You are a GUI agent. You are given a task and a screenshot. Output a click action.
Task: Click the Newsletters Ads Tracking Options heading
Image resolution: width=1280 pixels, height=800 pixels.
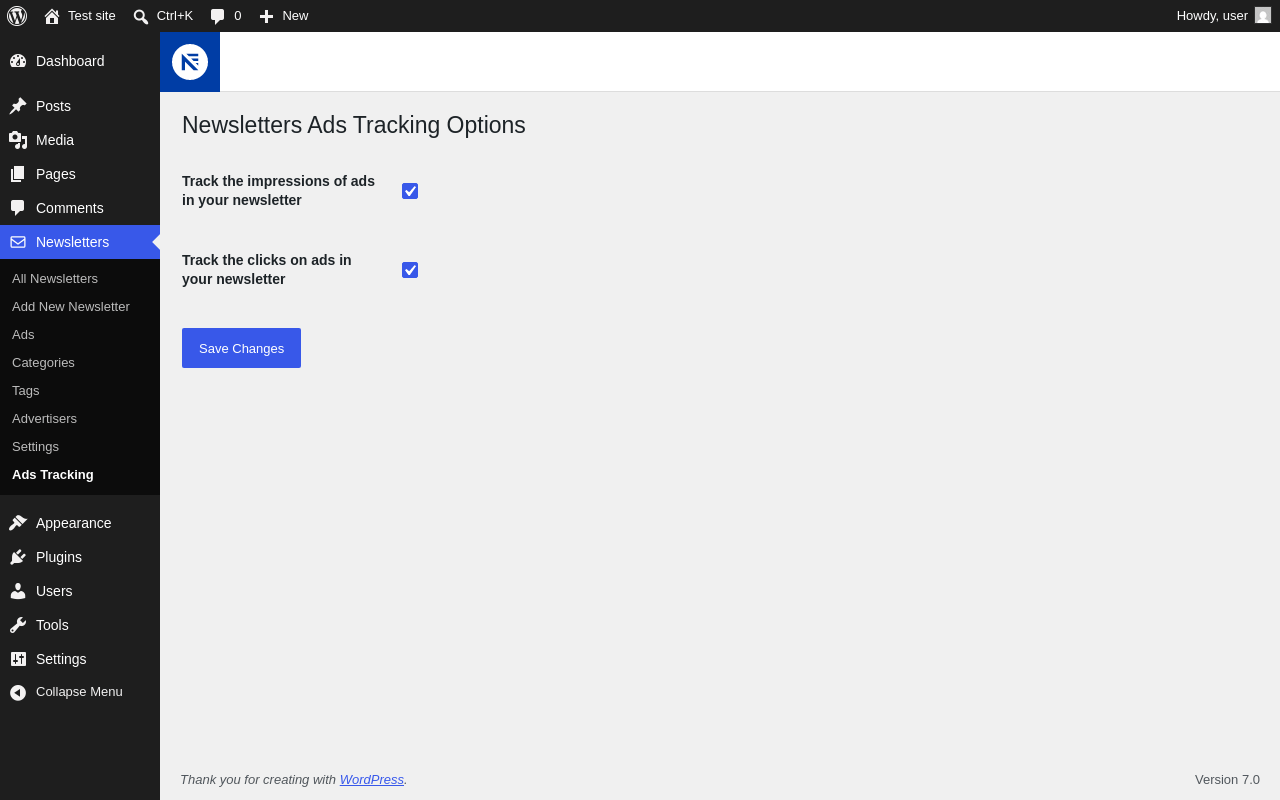click(x=354, y=125)
